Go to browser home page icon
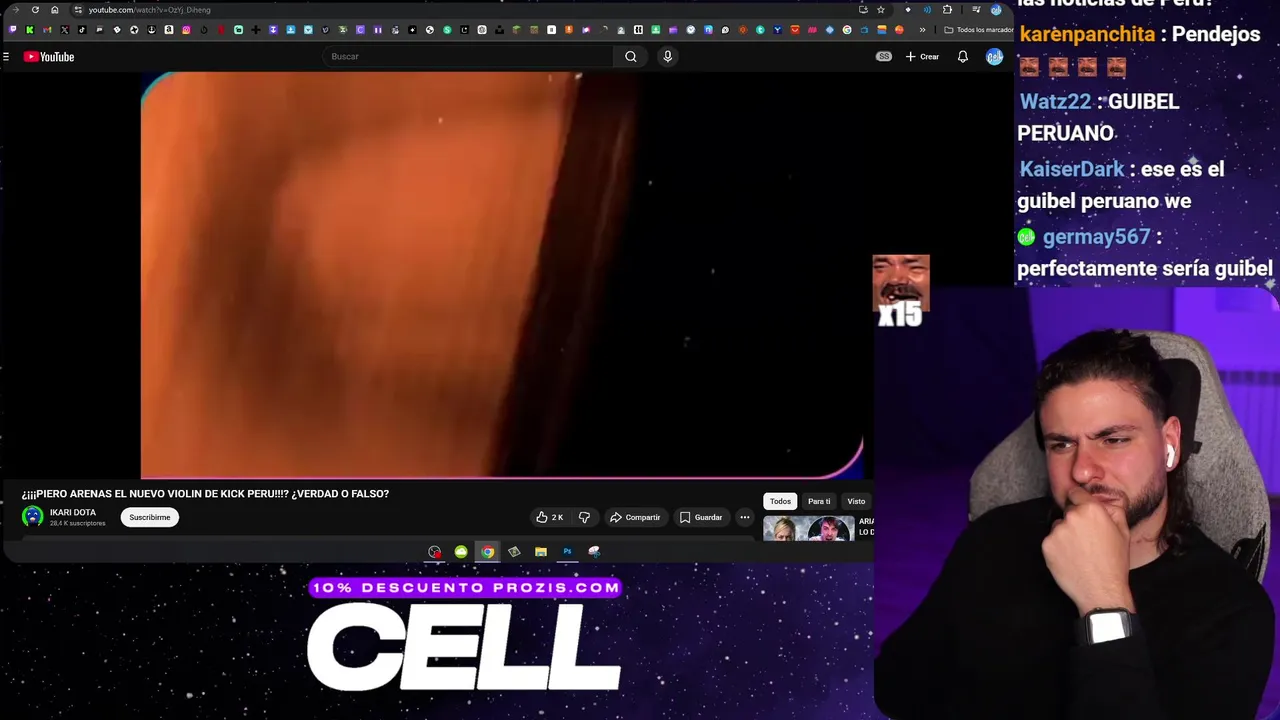This screenshot has height=720, width=1280. click(54, 10)
